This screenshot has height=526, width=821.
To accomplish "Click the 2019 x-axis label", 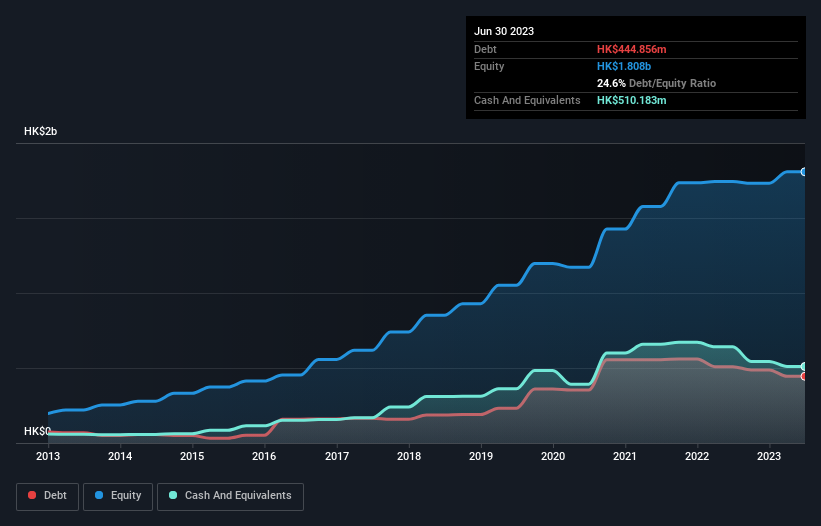I will pyautogui.click(x=481, y=456).
